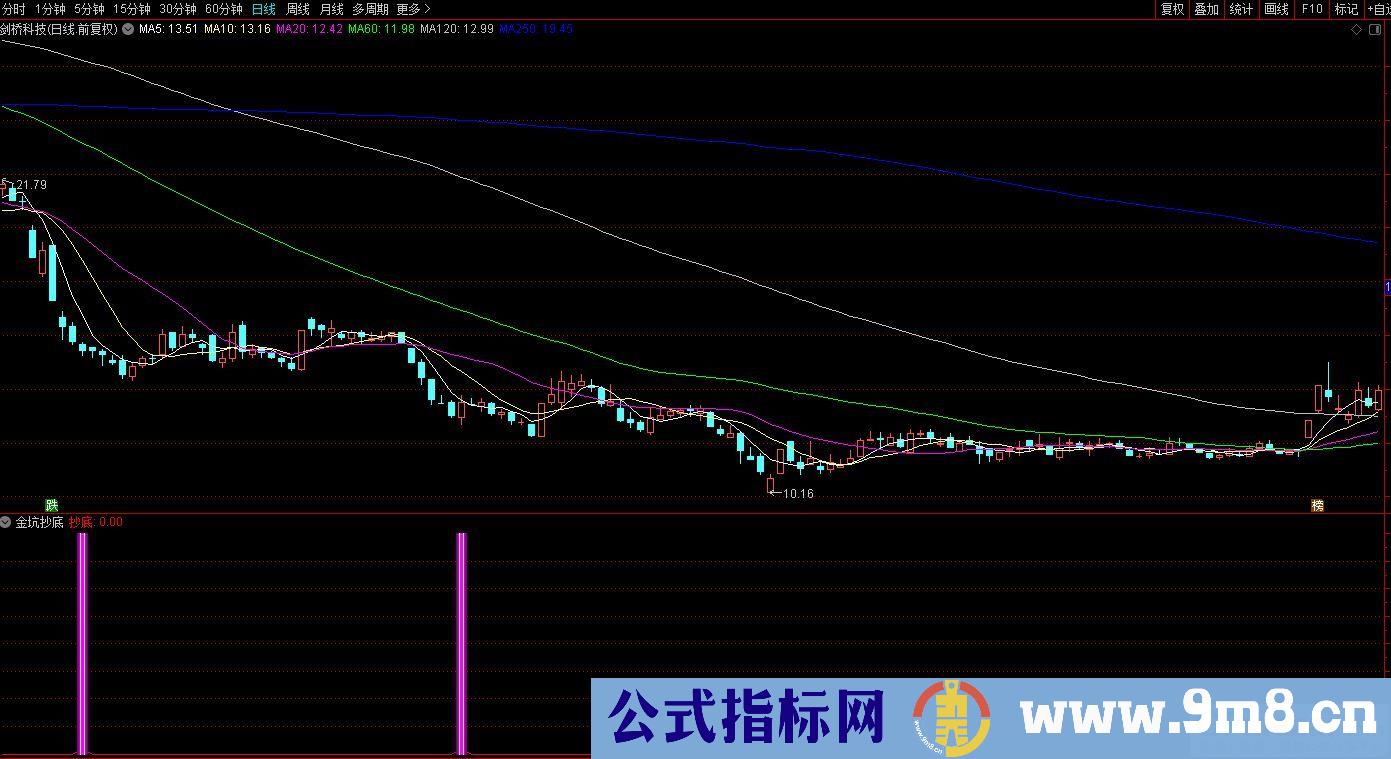The width and height of the screenshot is (1391, 759).
Task: Click the 榜 label below the chart
Action: pos(1320,506)
